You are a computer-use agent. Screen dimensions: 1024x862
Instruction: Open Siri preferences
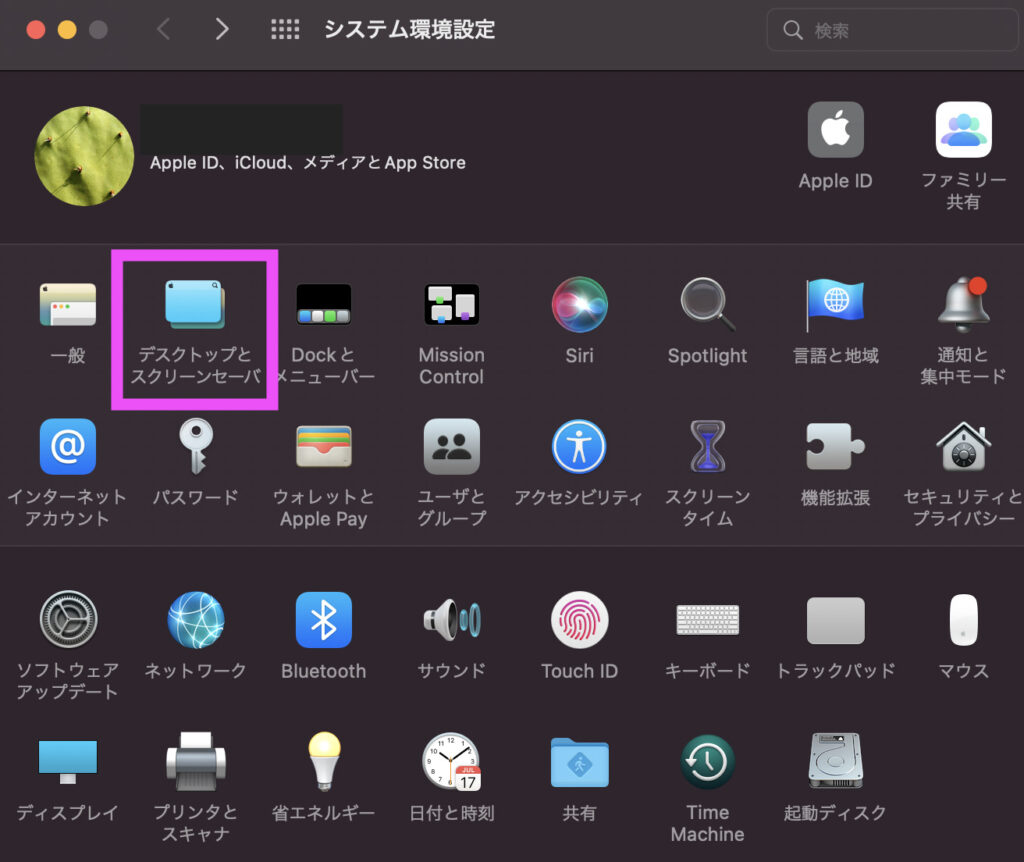(x=579, y=304)
